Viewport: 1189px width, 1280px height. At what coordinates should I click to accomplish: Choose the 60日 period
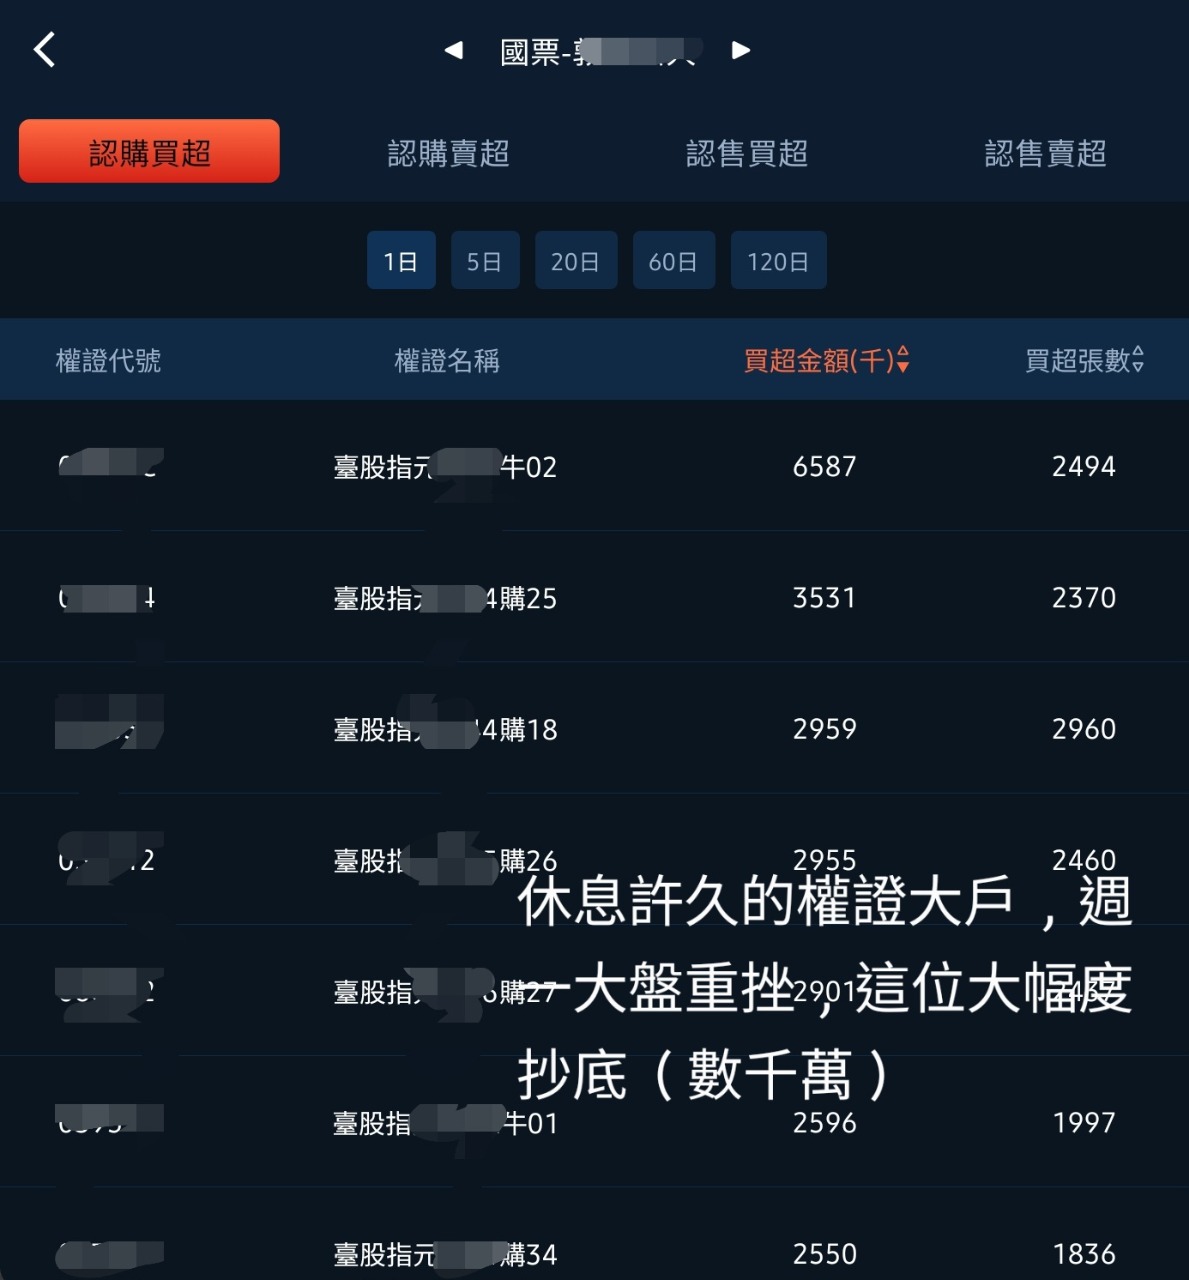tap(674, 260)
